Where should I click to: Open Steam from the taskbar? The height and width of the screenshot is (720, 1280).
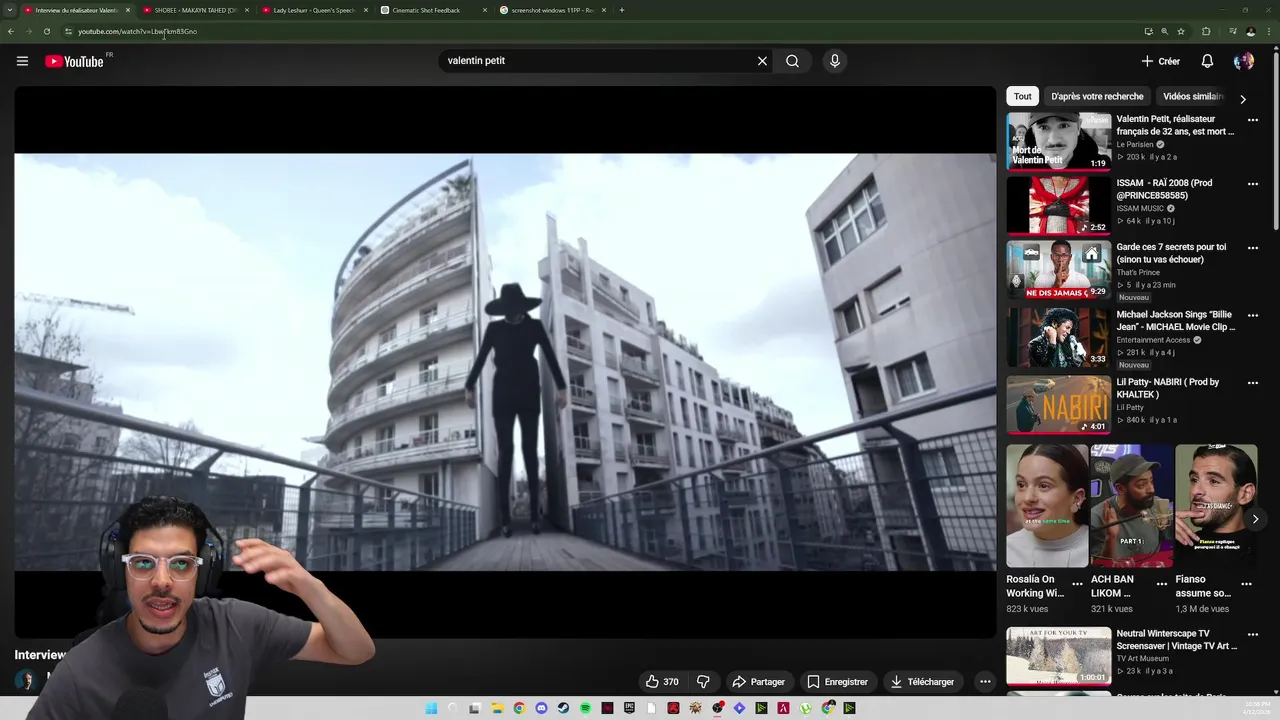coord(563,708)
